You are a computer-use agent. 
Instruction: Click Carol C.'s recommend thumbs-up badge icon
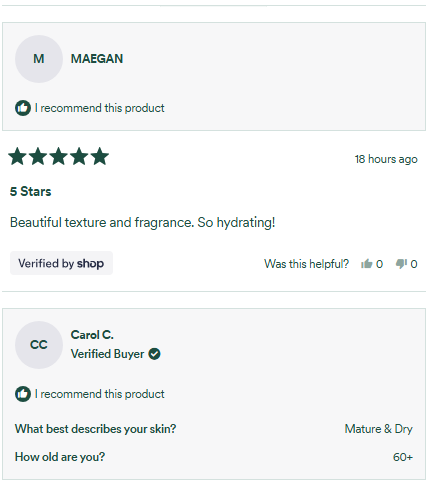(23, 394)
